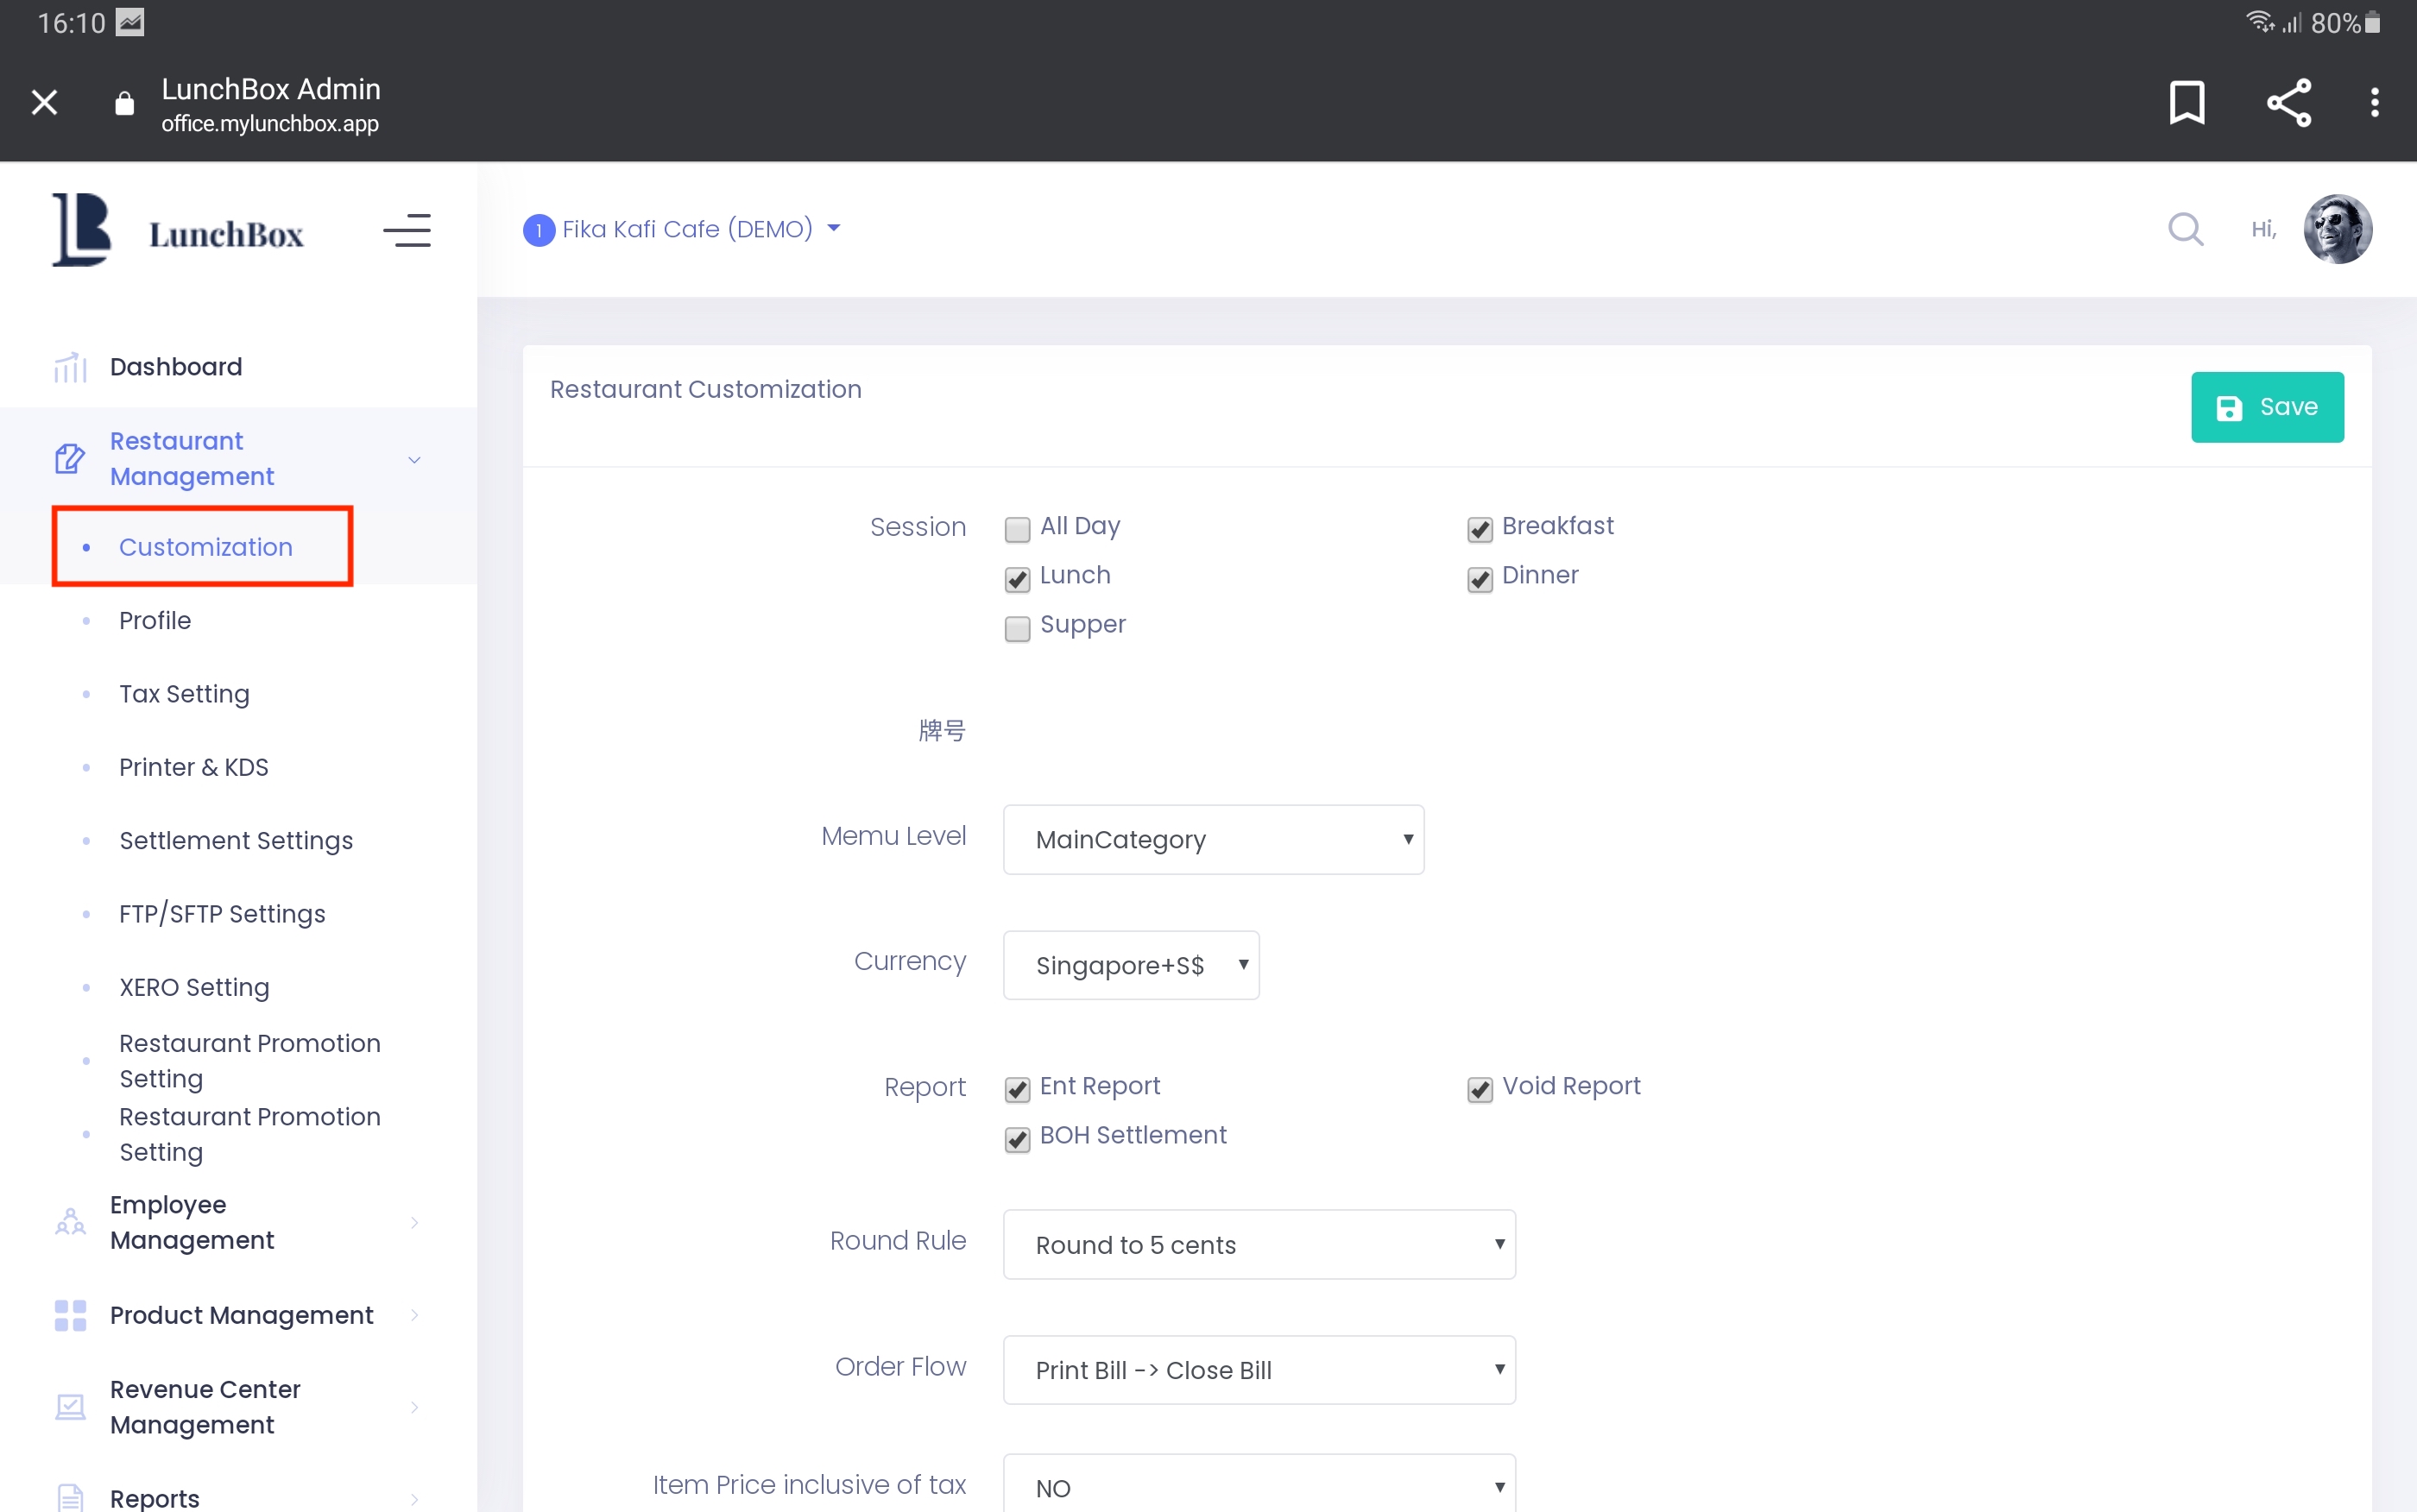Toggle the hamburger sidebar menu icon
The height and width of the screenshot is (1512, 2417).
(x=407, y=231)
